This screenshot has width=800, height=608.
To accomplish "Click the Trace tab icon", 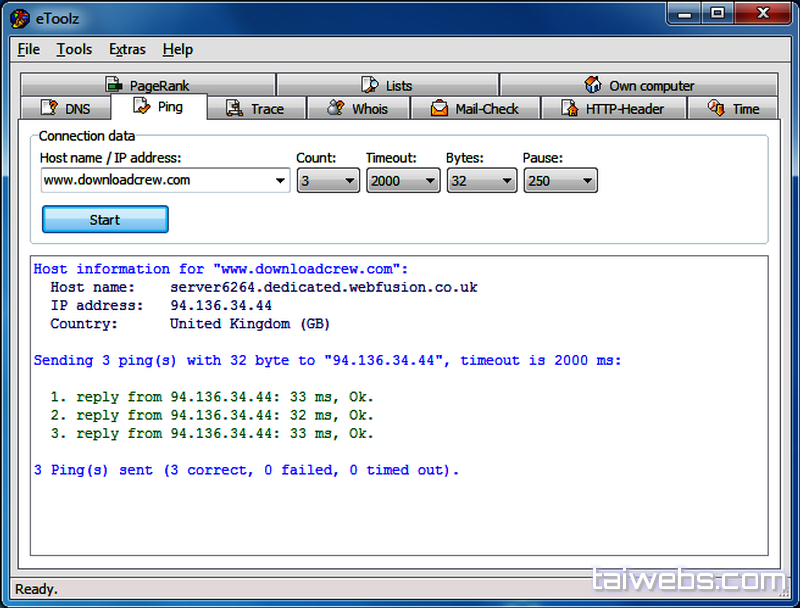I will (x=234, y=109).
